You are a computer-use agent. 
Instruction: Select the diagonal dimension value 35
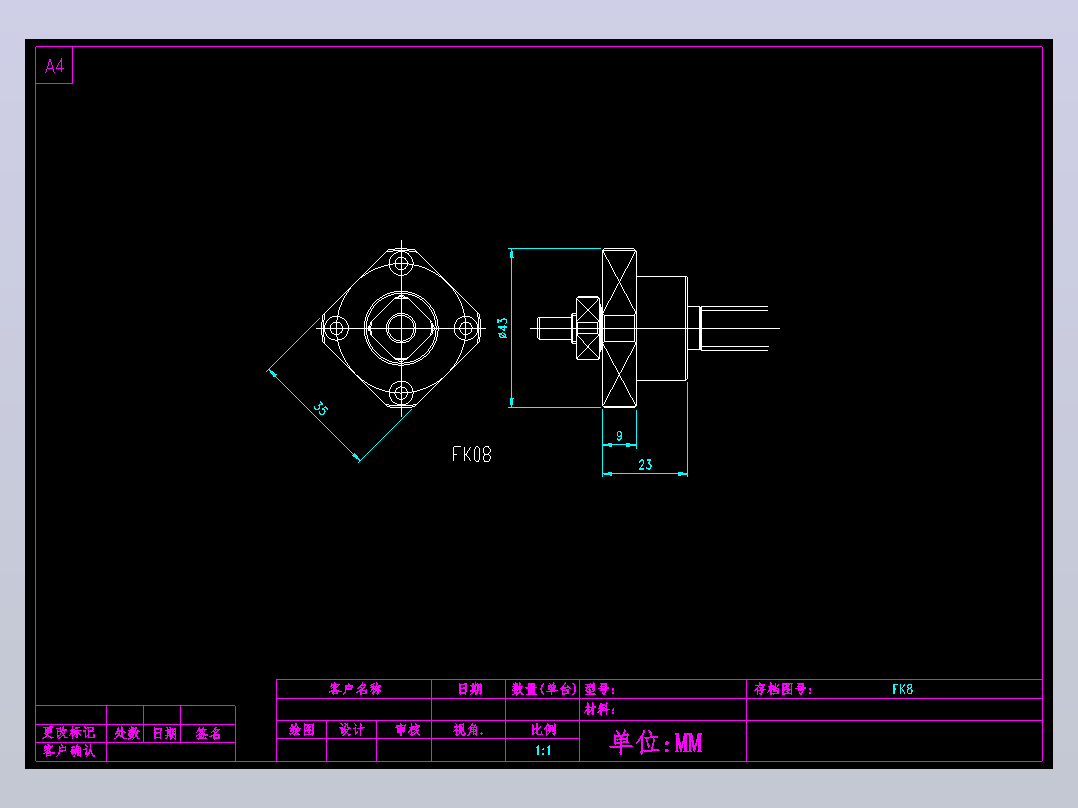(321, 408)
